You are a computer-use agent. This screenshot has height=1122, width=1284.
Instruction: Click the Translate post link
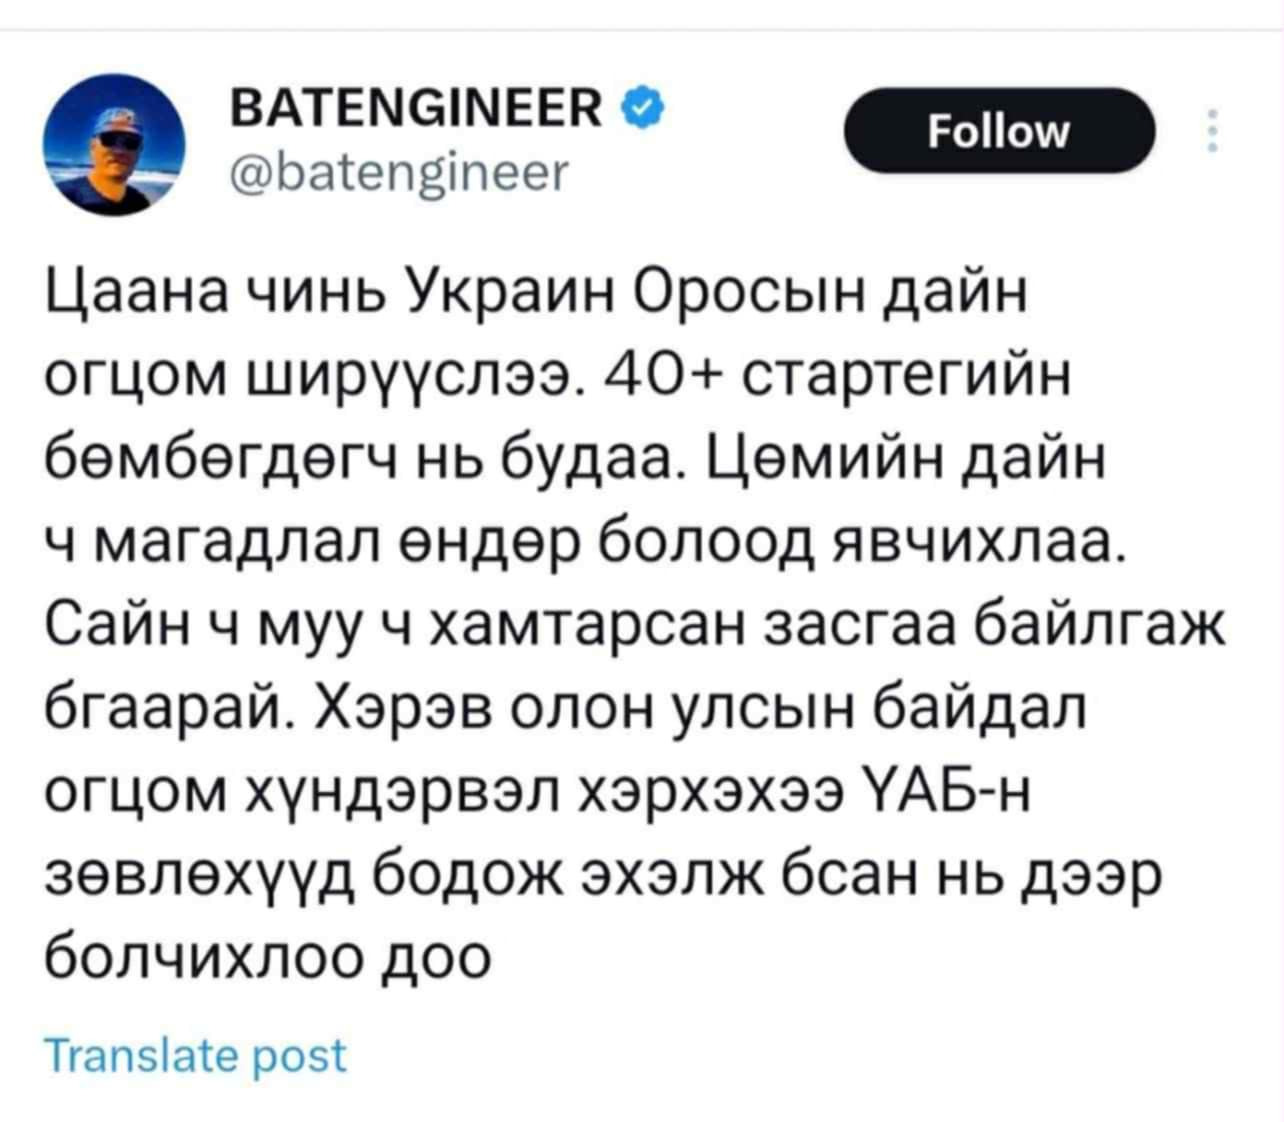coord(196,1056)
